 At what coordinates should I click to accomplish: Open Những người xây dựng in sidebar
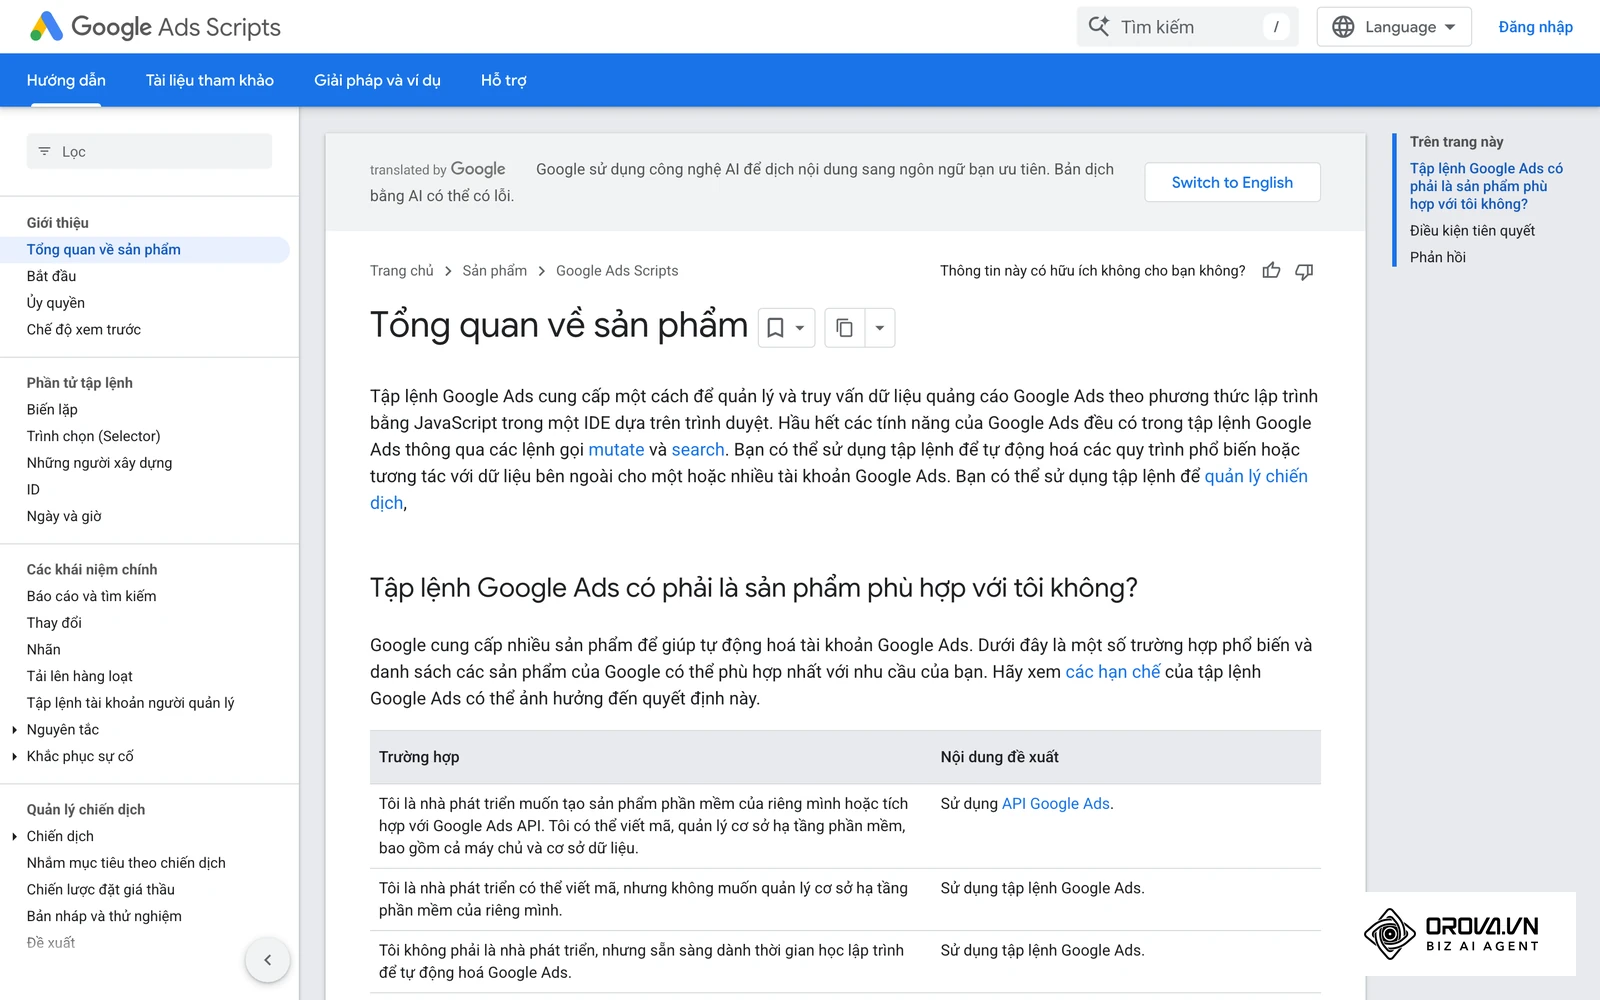[99, 463]
